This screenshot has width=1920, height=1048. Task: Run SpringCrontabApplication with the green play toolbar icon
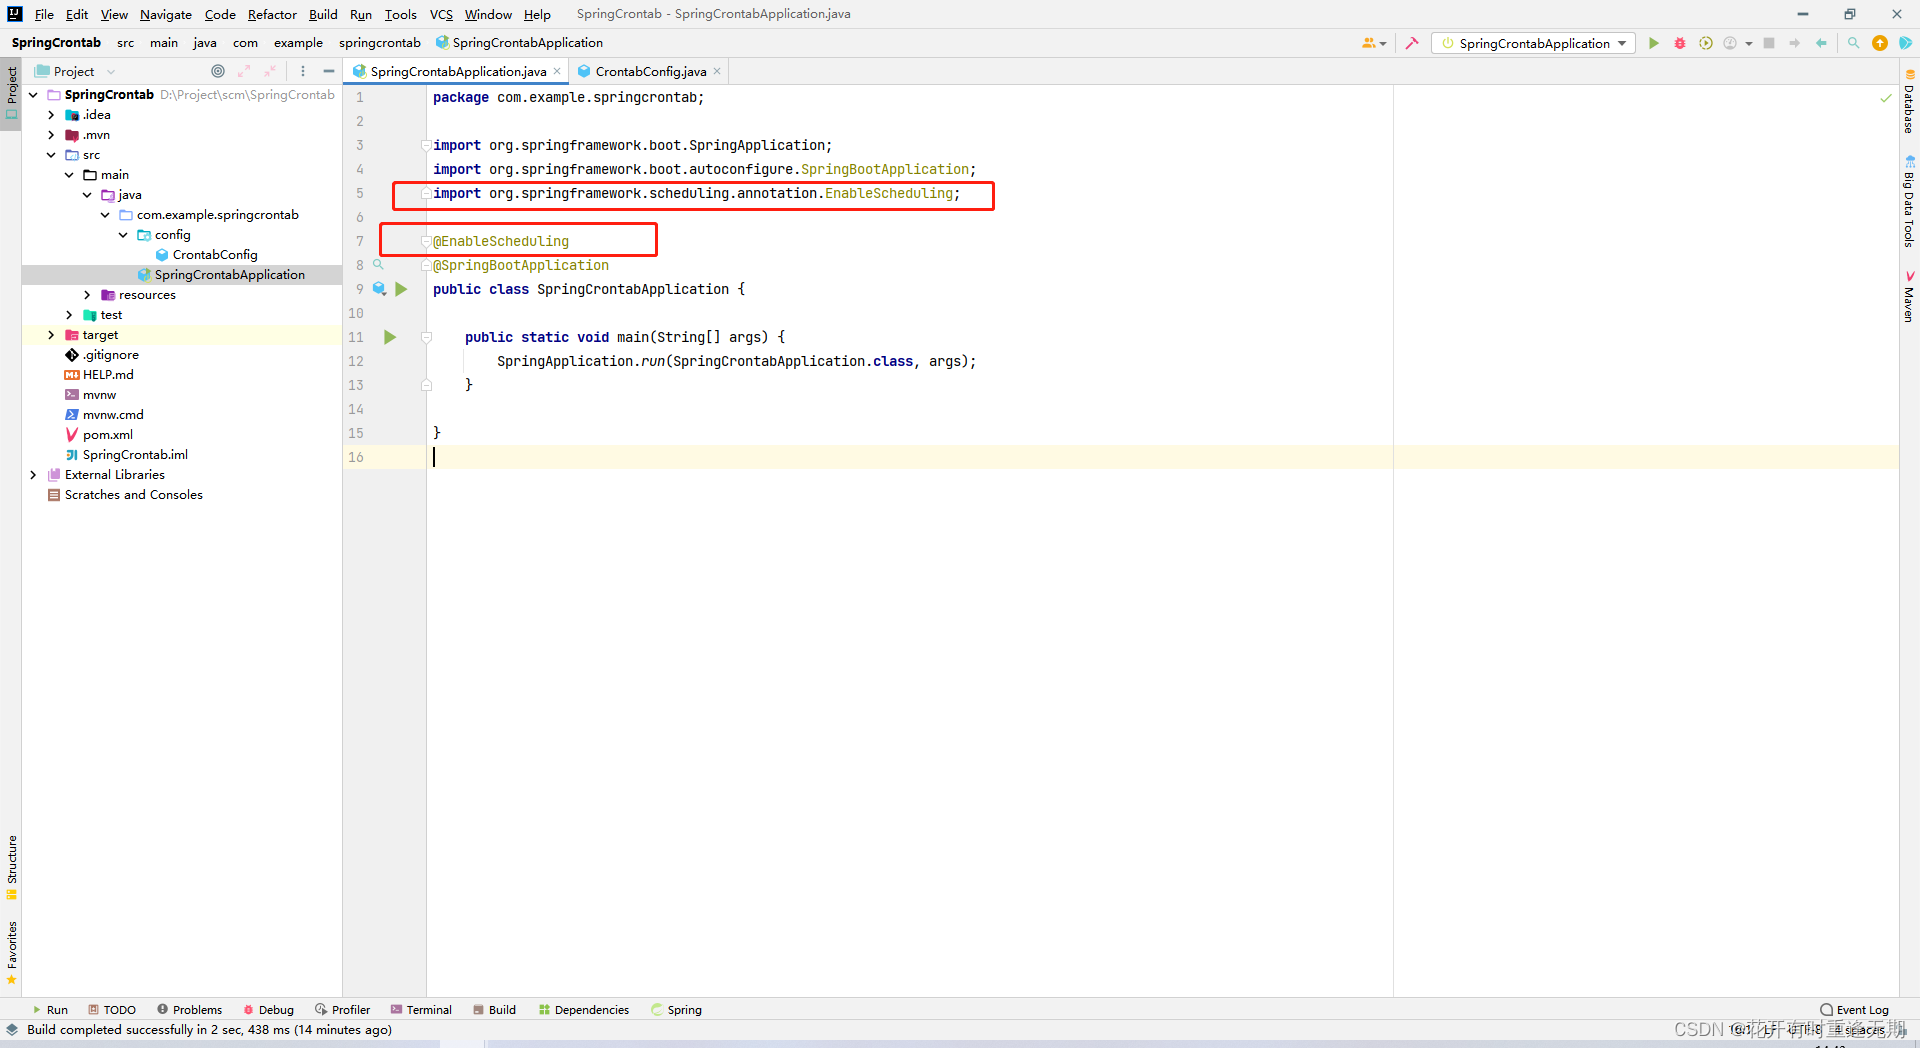[x=1654, y=43]
